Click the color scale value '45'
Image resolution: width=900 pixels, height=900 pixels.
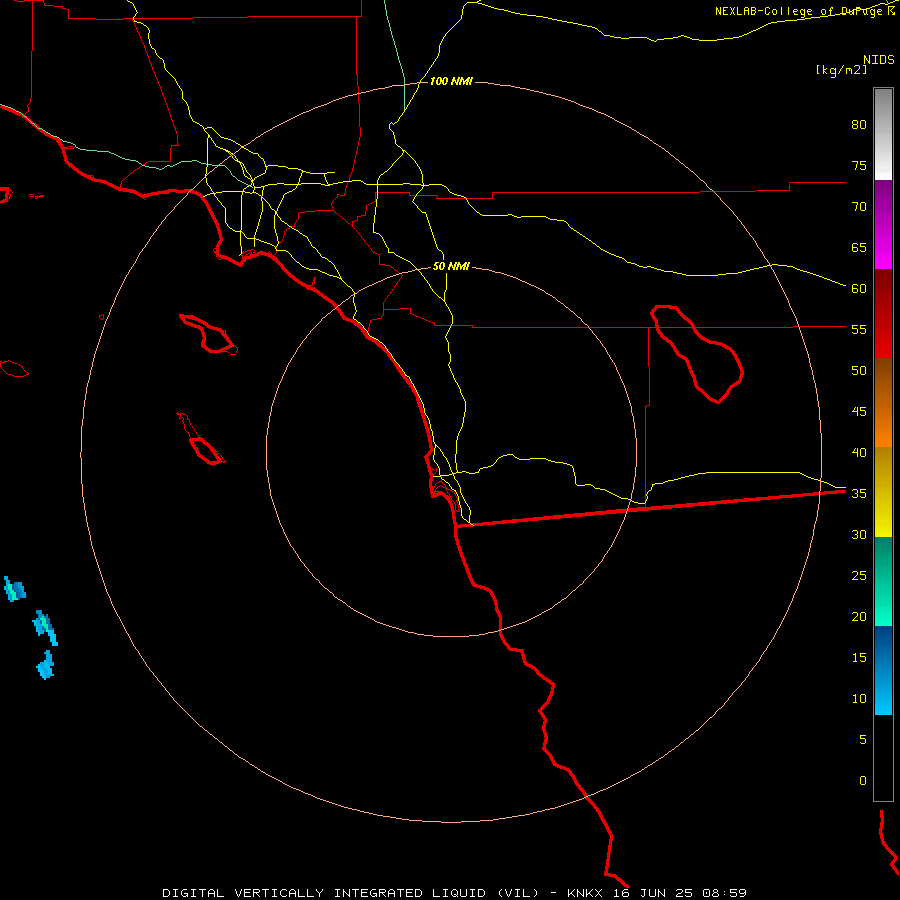(x=859, y=412)
